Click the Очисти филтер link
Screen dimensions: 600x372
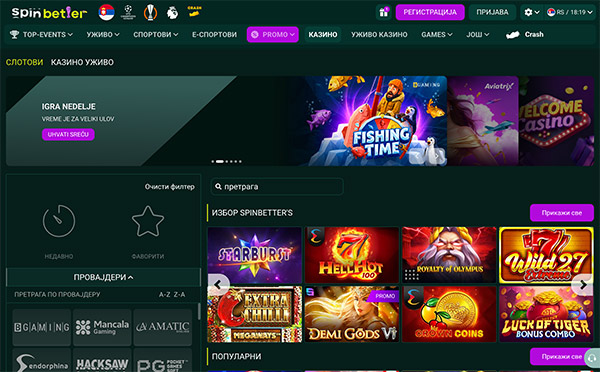[x=170, y=187]
